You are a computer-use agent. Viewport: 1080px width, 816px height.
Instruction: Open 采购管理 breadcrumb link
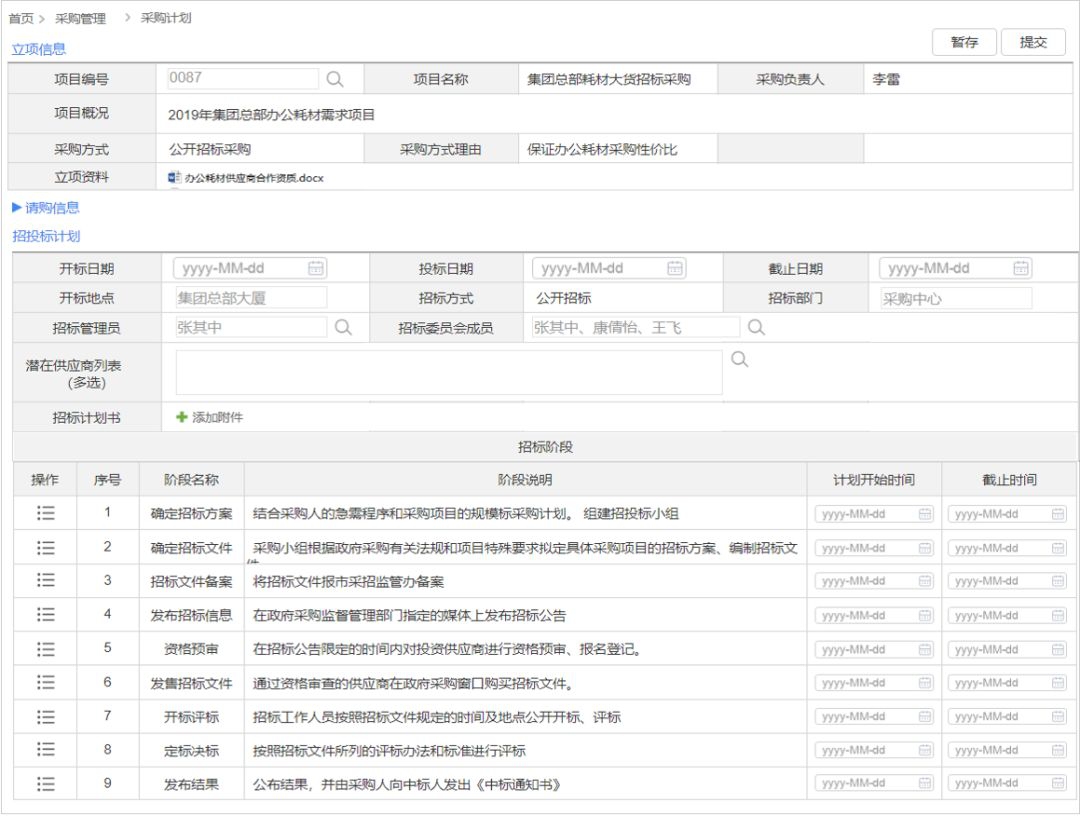point(81,19)
